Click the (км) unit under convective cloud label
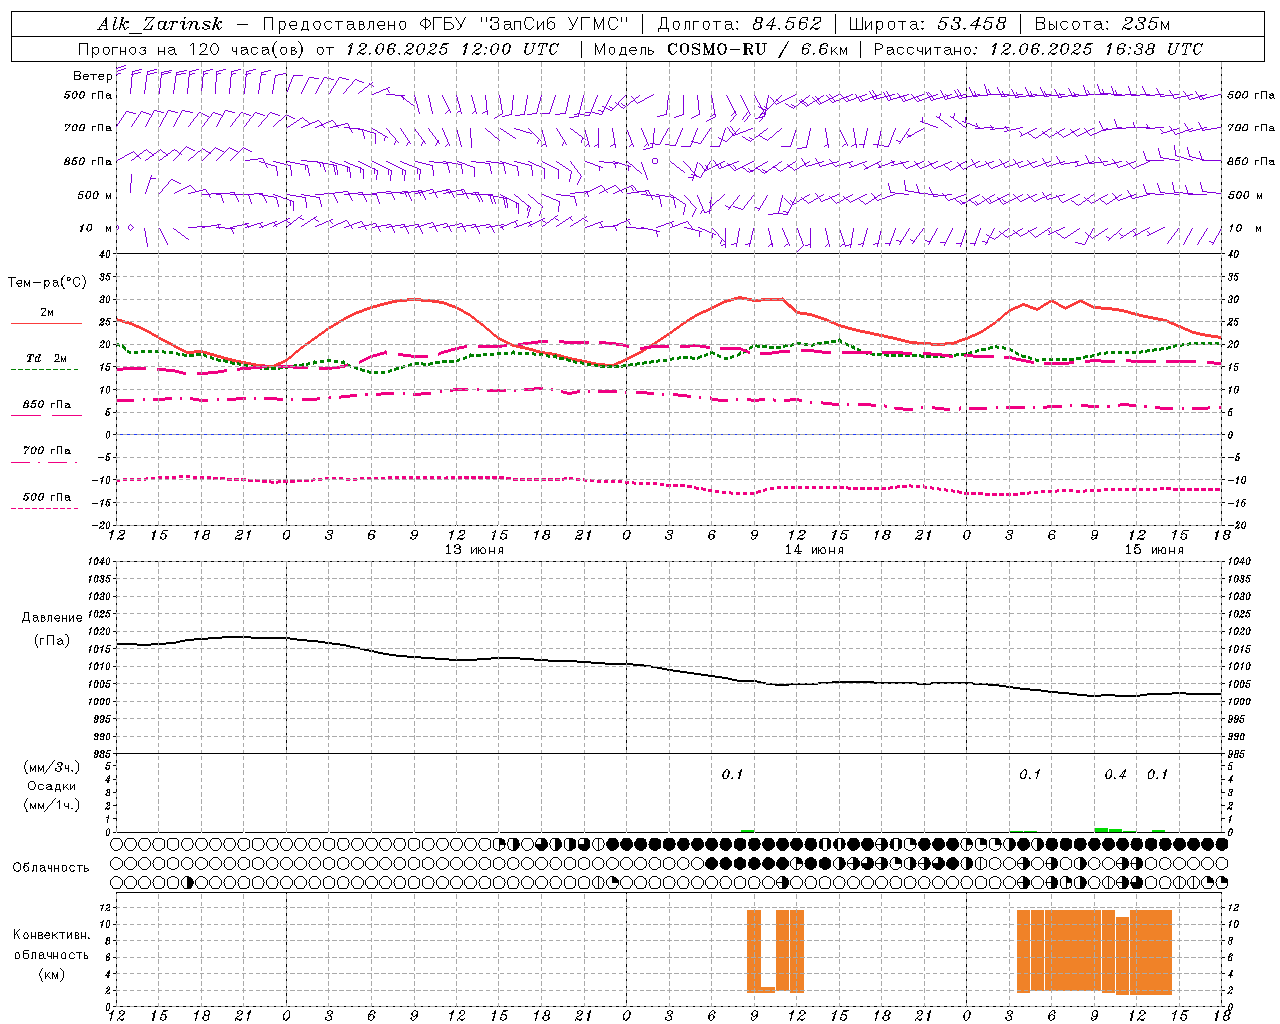This screenshot has width=1280, height=1024. coord(52,974)
